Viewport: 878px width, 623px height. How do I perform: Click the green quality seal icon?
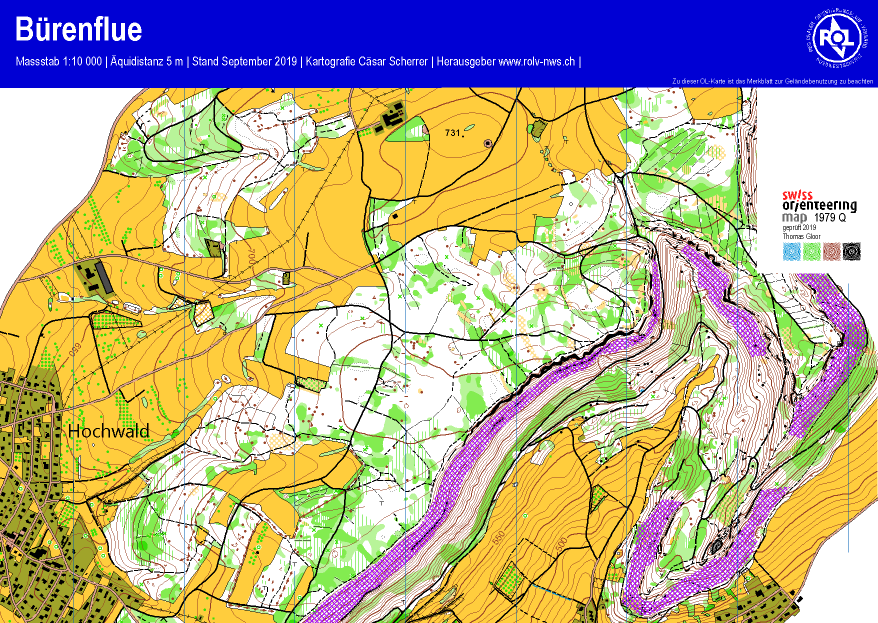pos(811,252)
